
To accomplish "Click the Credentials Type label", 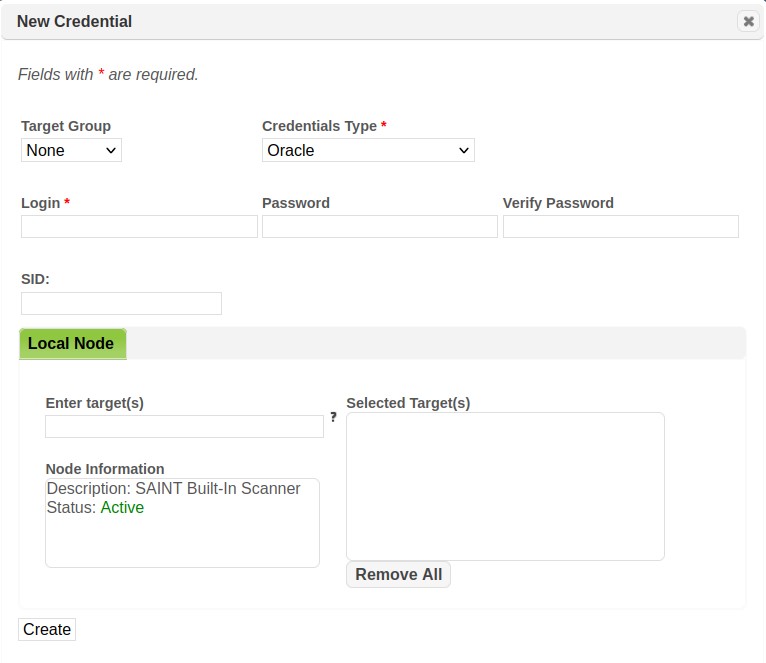I will (x=319, y=126).
